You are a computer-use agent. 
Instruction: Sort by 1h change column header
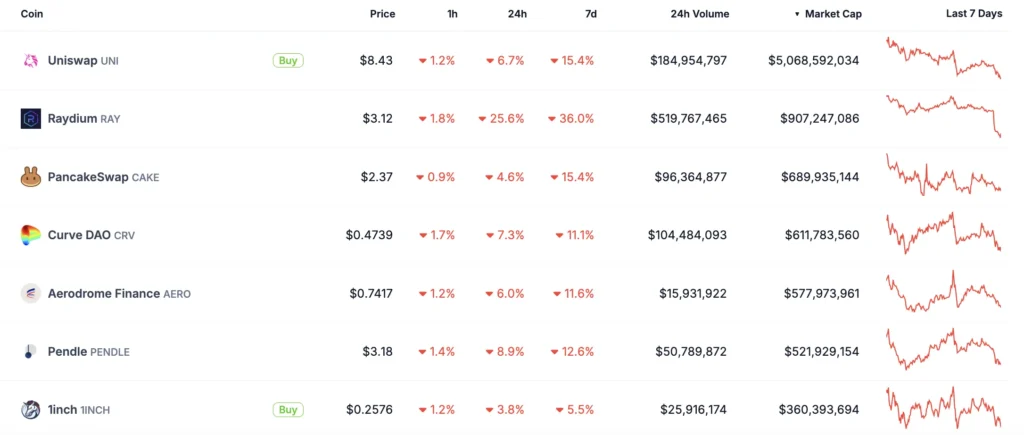pyautogui.click(x=452, y=14)
